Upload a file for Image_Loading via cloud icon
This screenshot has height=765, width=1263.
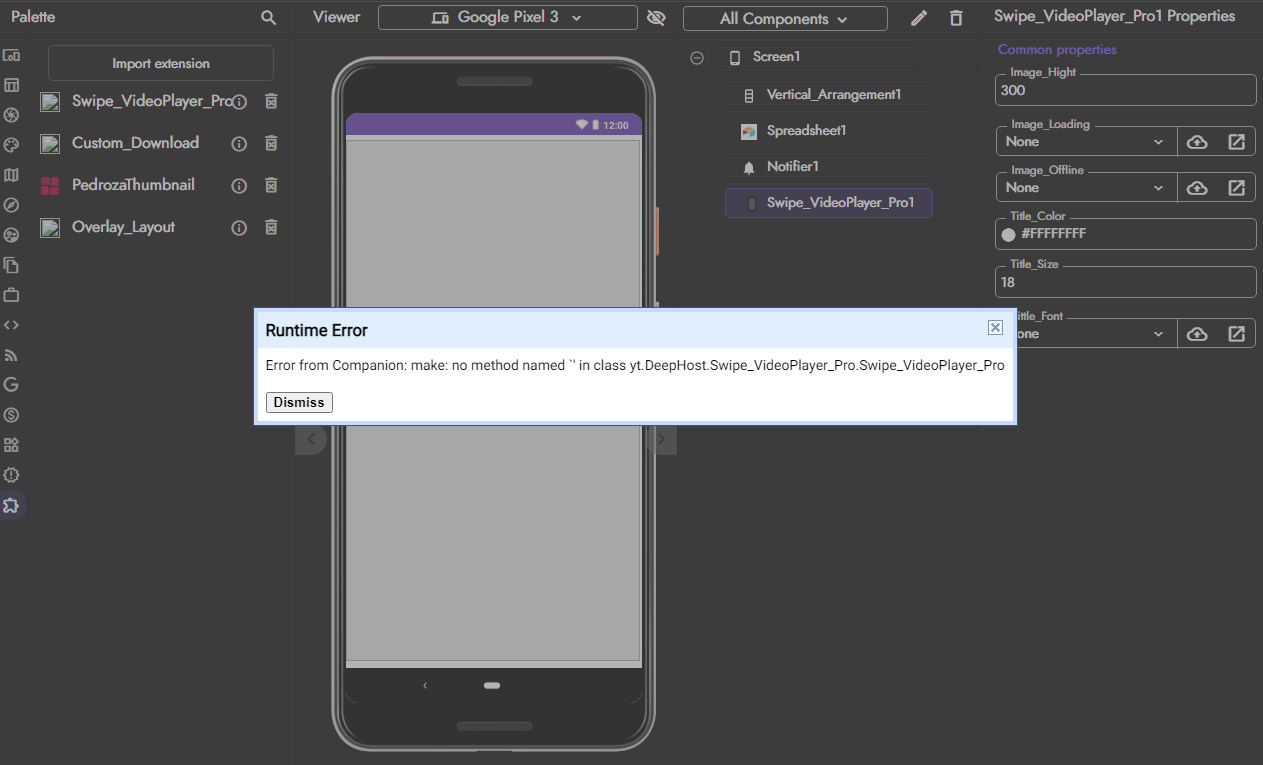click(1197, 141)
